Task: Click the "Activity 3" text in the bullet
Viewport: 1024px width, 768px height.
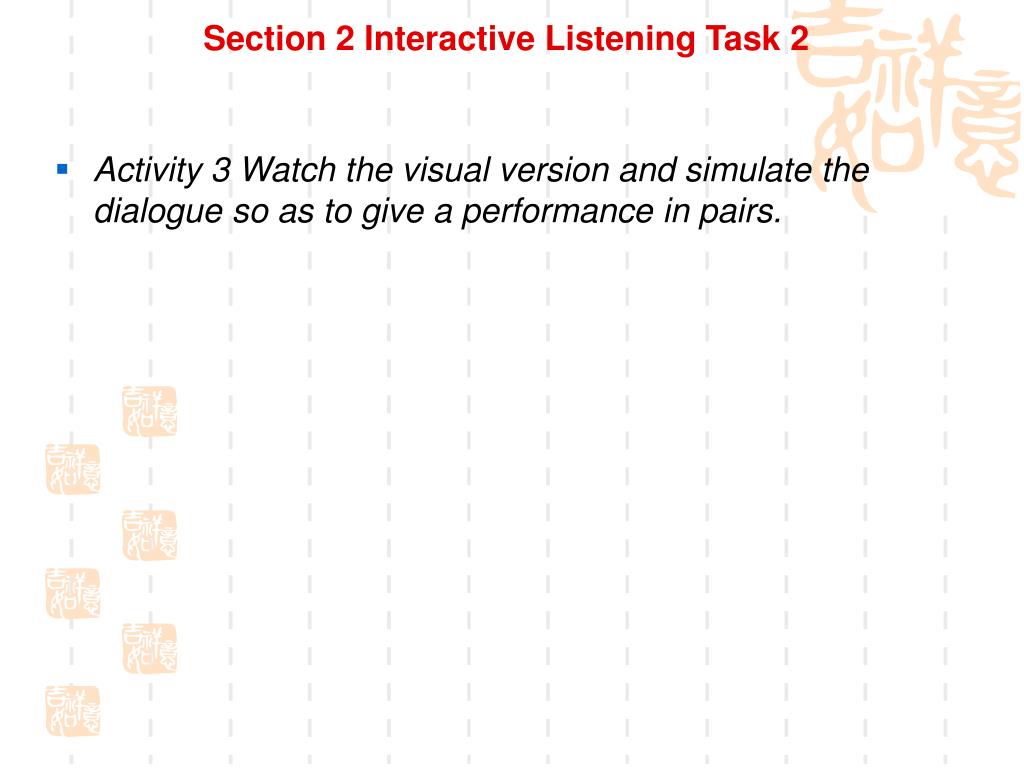Action: point(163,171)
